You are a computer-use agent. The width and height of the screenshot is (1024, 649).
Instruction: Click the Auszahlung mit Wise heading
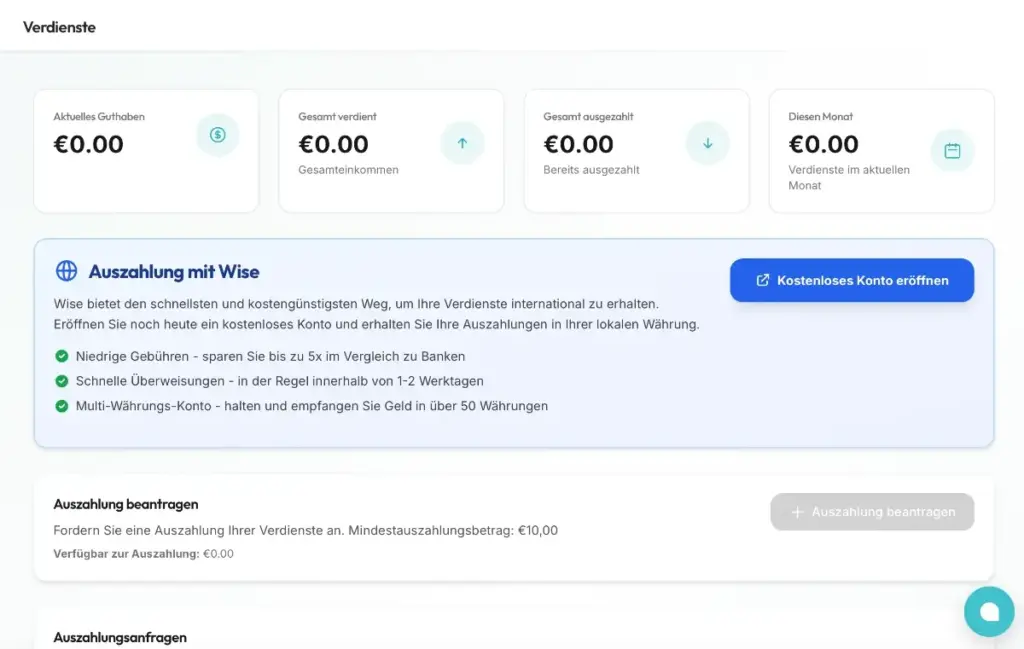[174, 272]
